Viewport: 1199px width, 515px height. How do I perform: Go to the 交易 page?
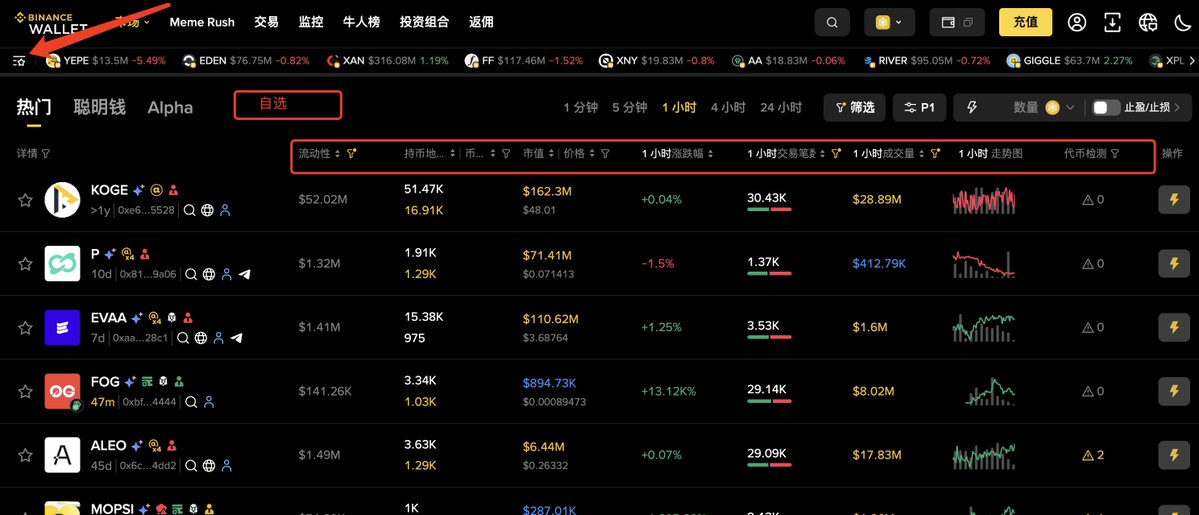click(x=266, y=22)
